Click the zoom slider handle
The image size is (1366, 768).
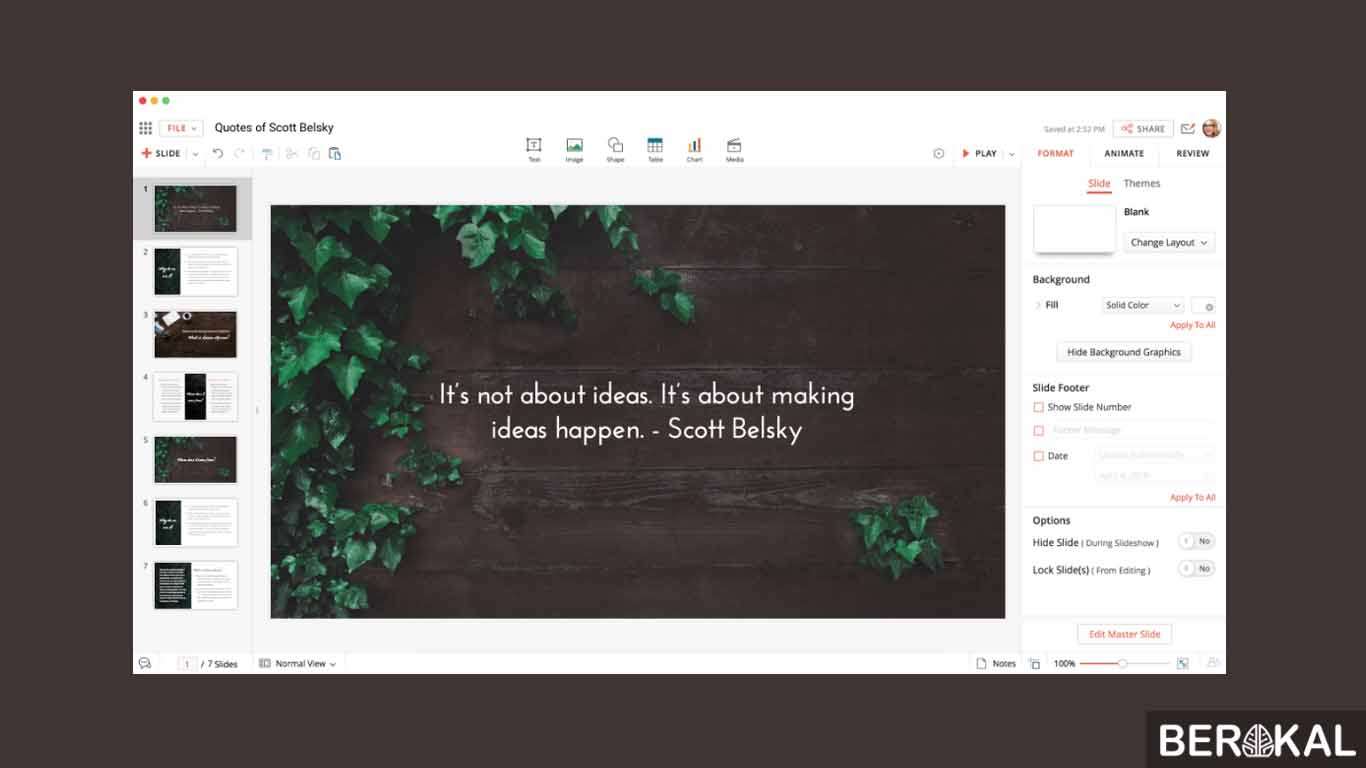coord(1123,663)
